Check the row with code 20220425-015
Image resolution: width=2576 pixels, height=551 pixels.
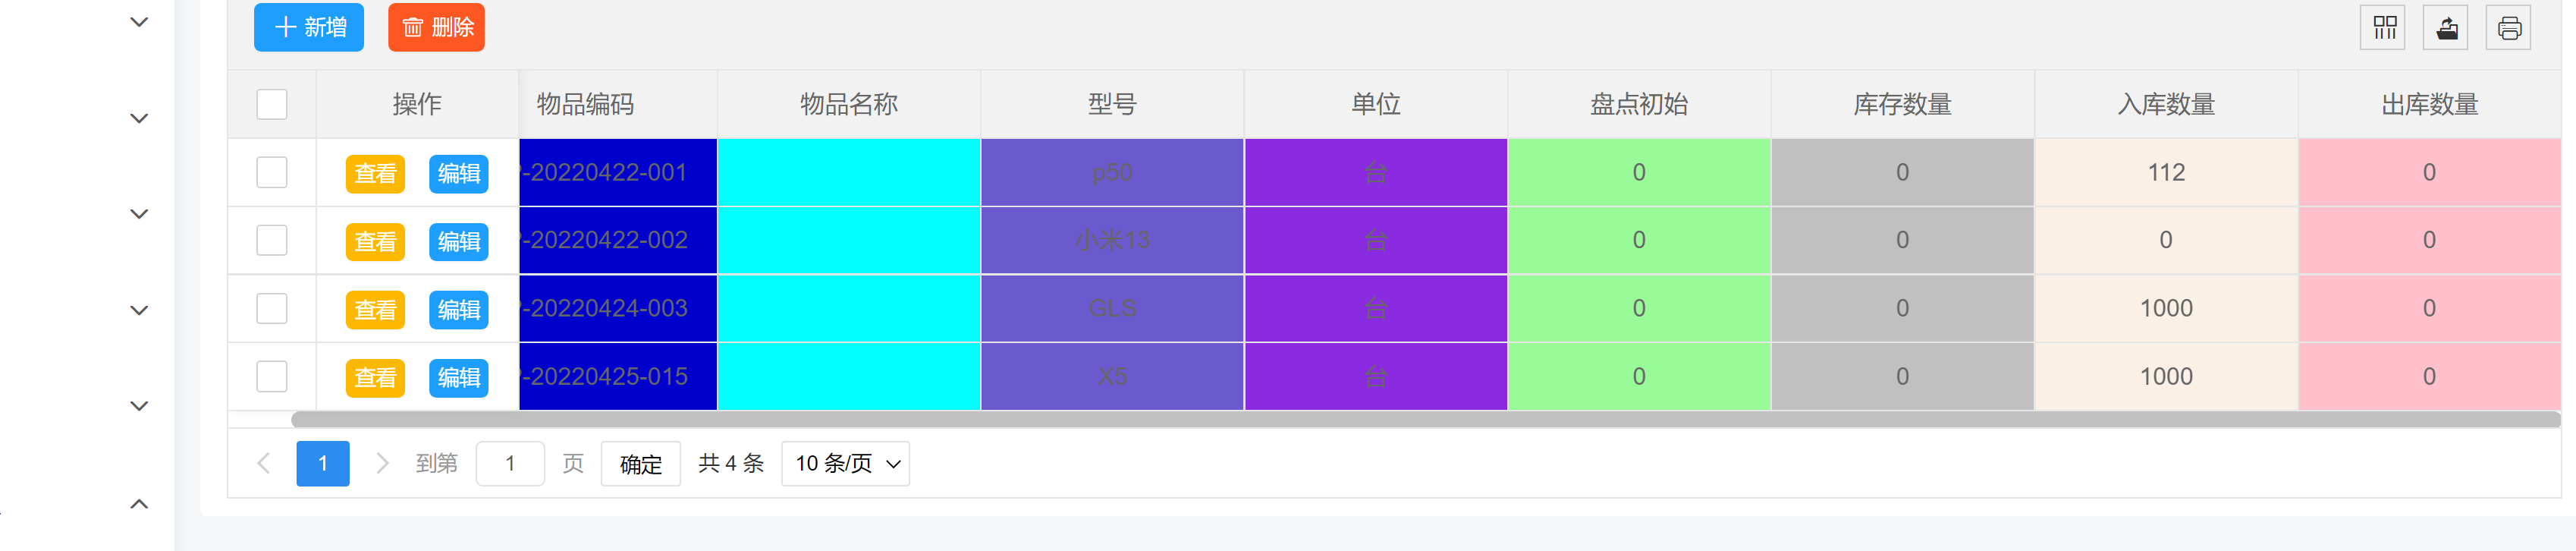(272, 376)
